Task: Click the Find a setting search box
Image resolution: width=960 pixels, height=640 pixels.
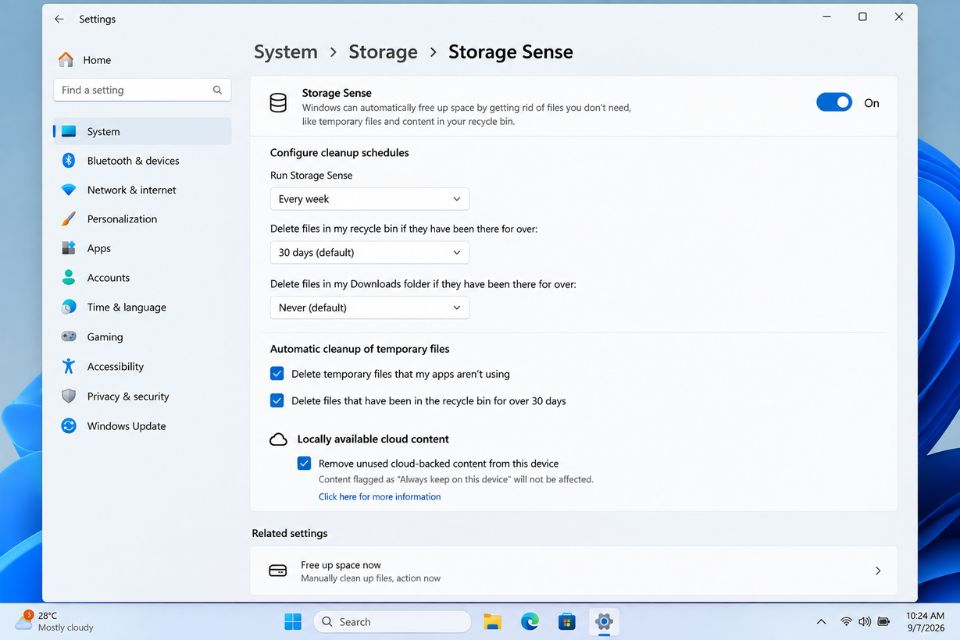Action: (x=142, y=90)
